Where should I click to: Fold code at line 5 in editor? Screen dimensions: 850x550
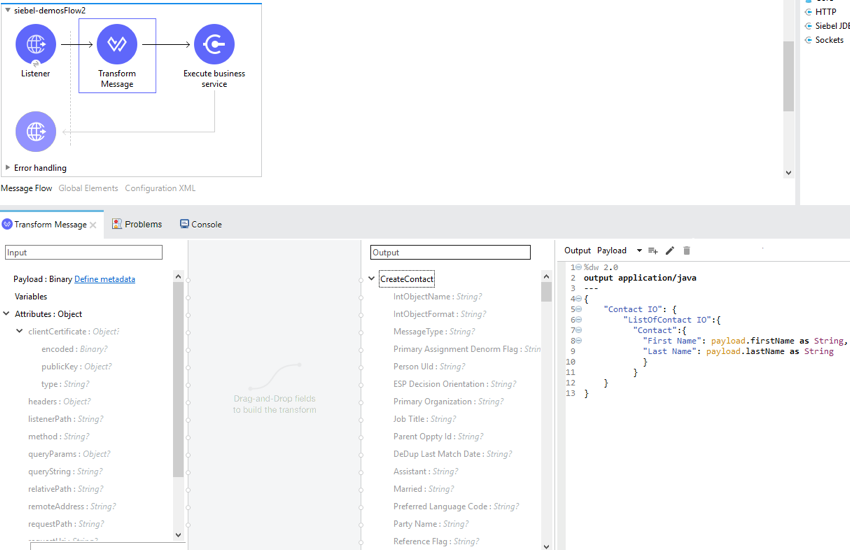point(578,310)
